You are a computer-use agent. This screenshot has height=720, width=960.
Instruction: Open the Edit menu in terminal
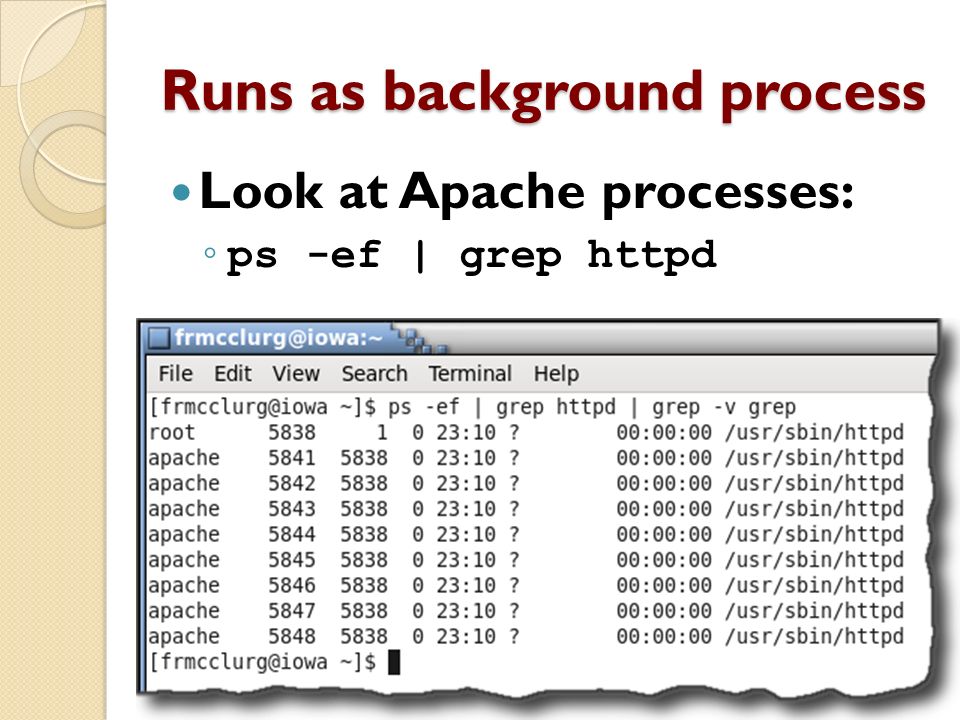233,373
